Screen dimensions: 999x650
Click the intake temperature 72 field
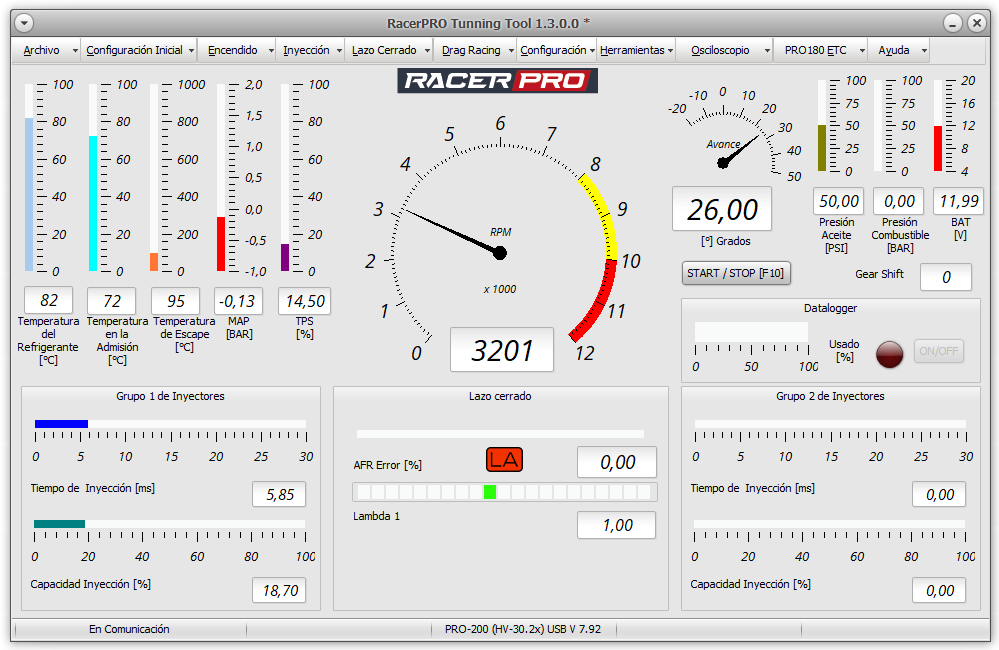[112, 301]
